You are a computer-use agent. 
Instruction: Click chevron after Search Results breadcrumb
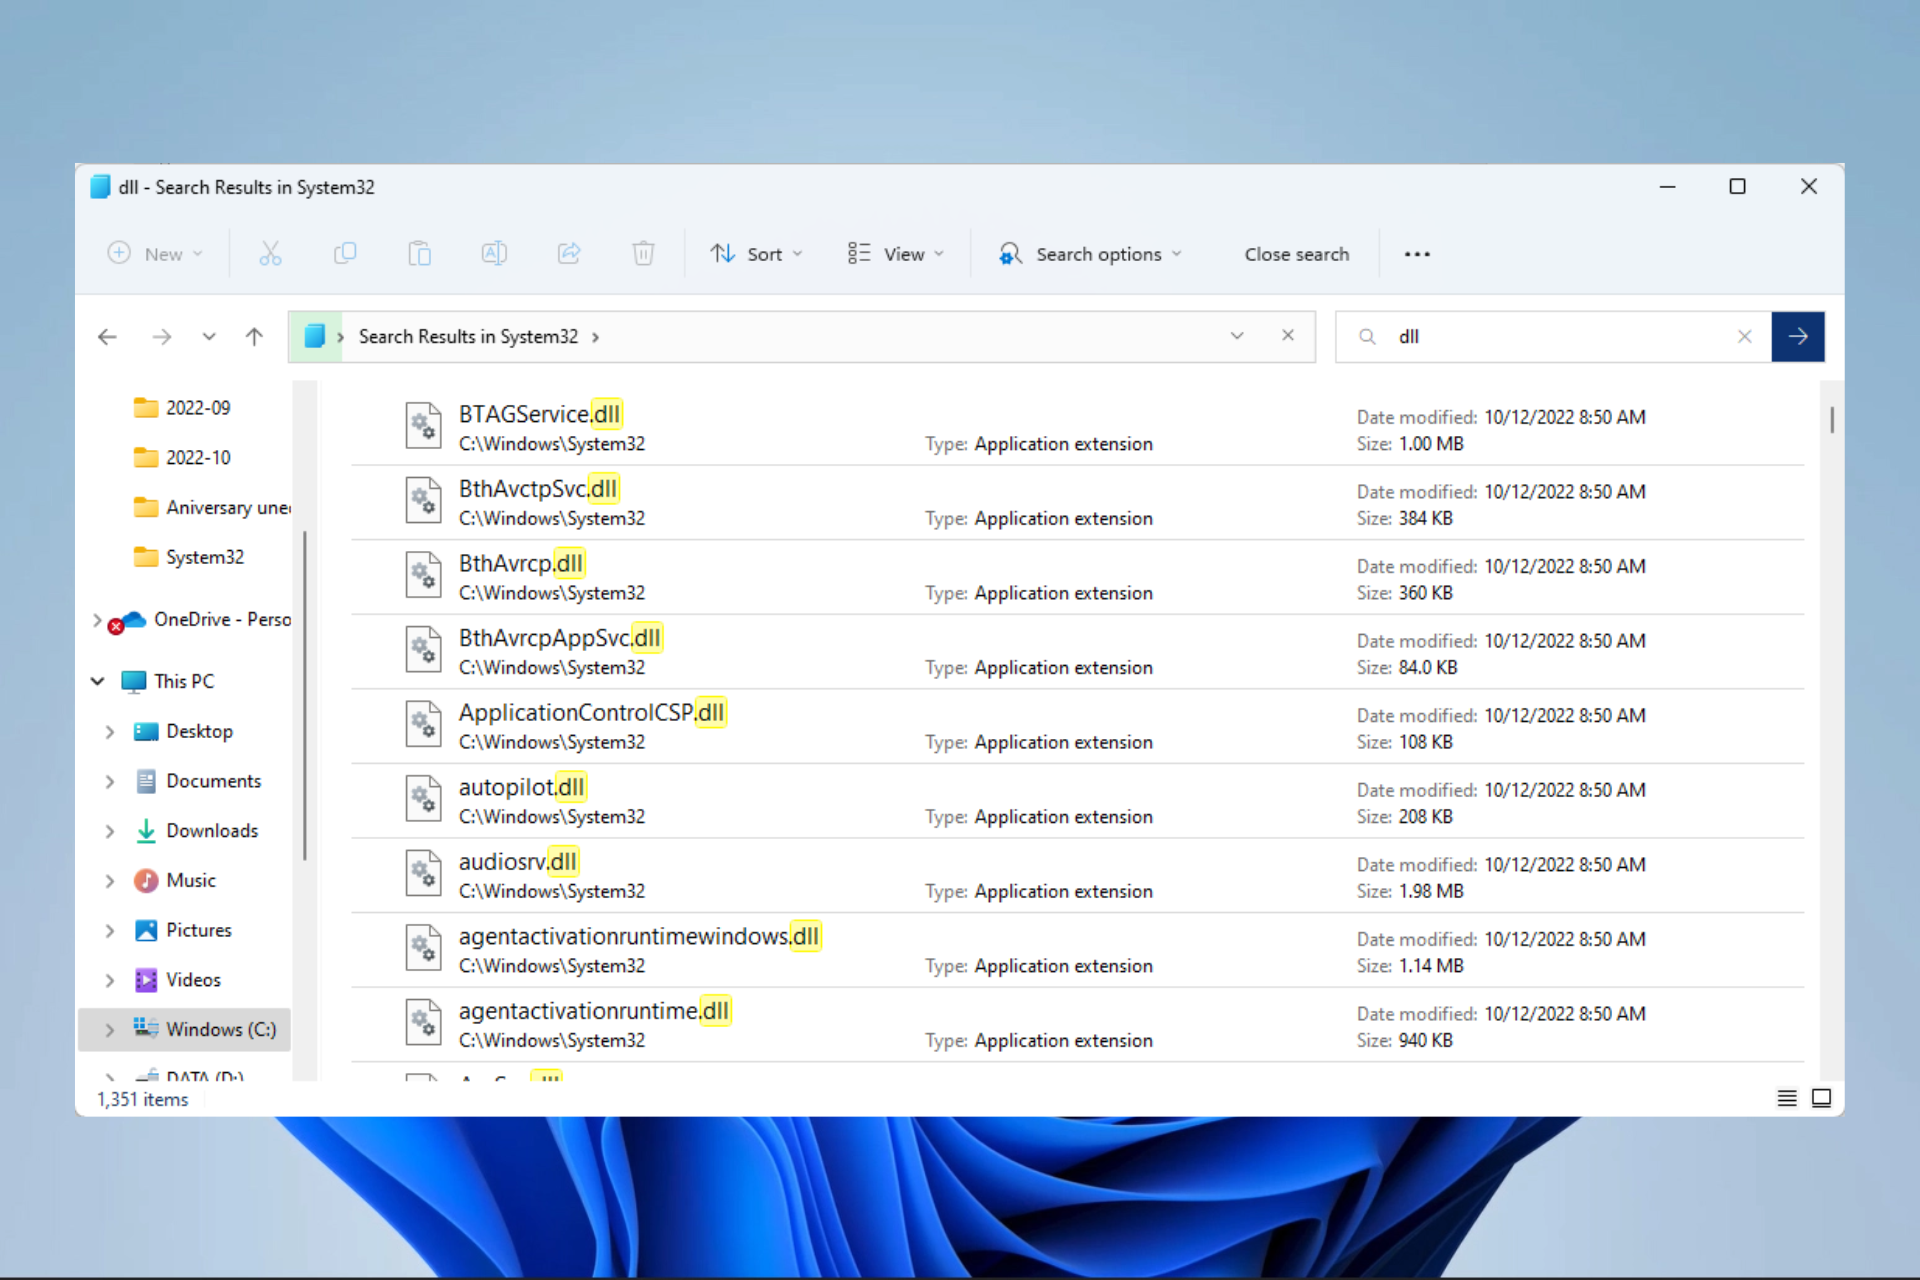(595, 337)
